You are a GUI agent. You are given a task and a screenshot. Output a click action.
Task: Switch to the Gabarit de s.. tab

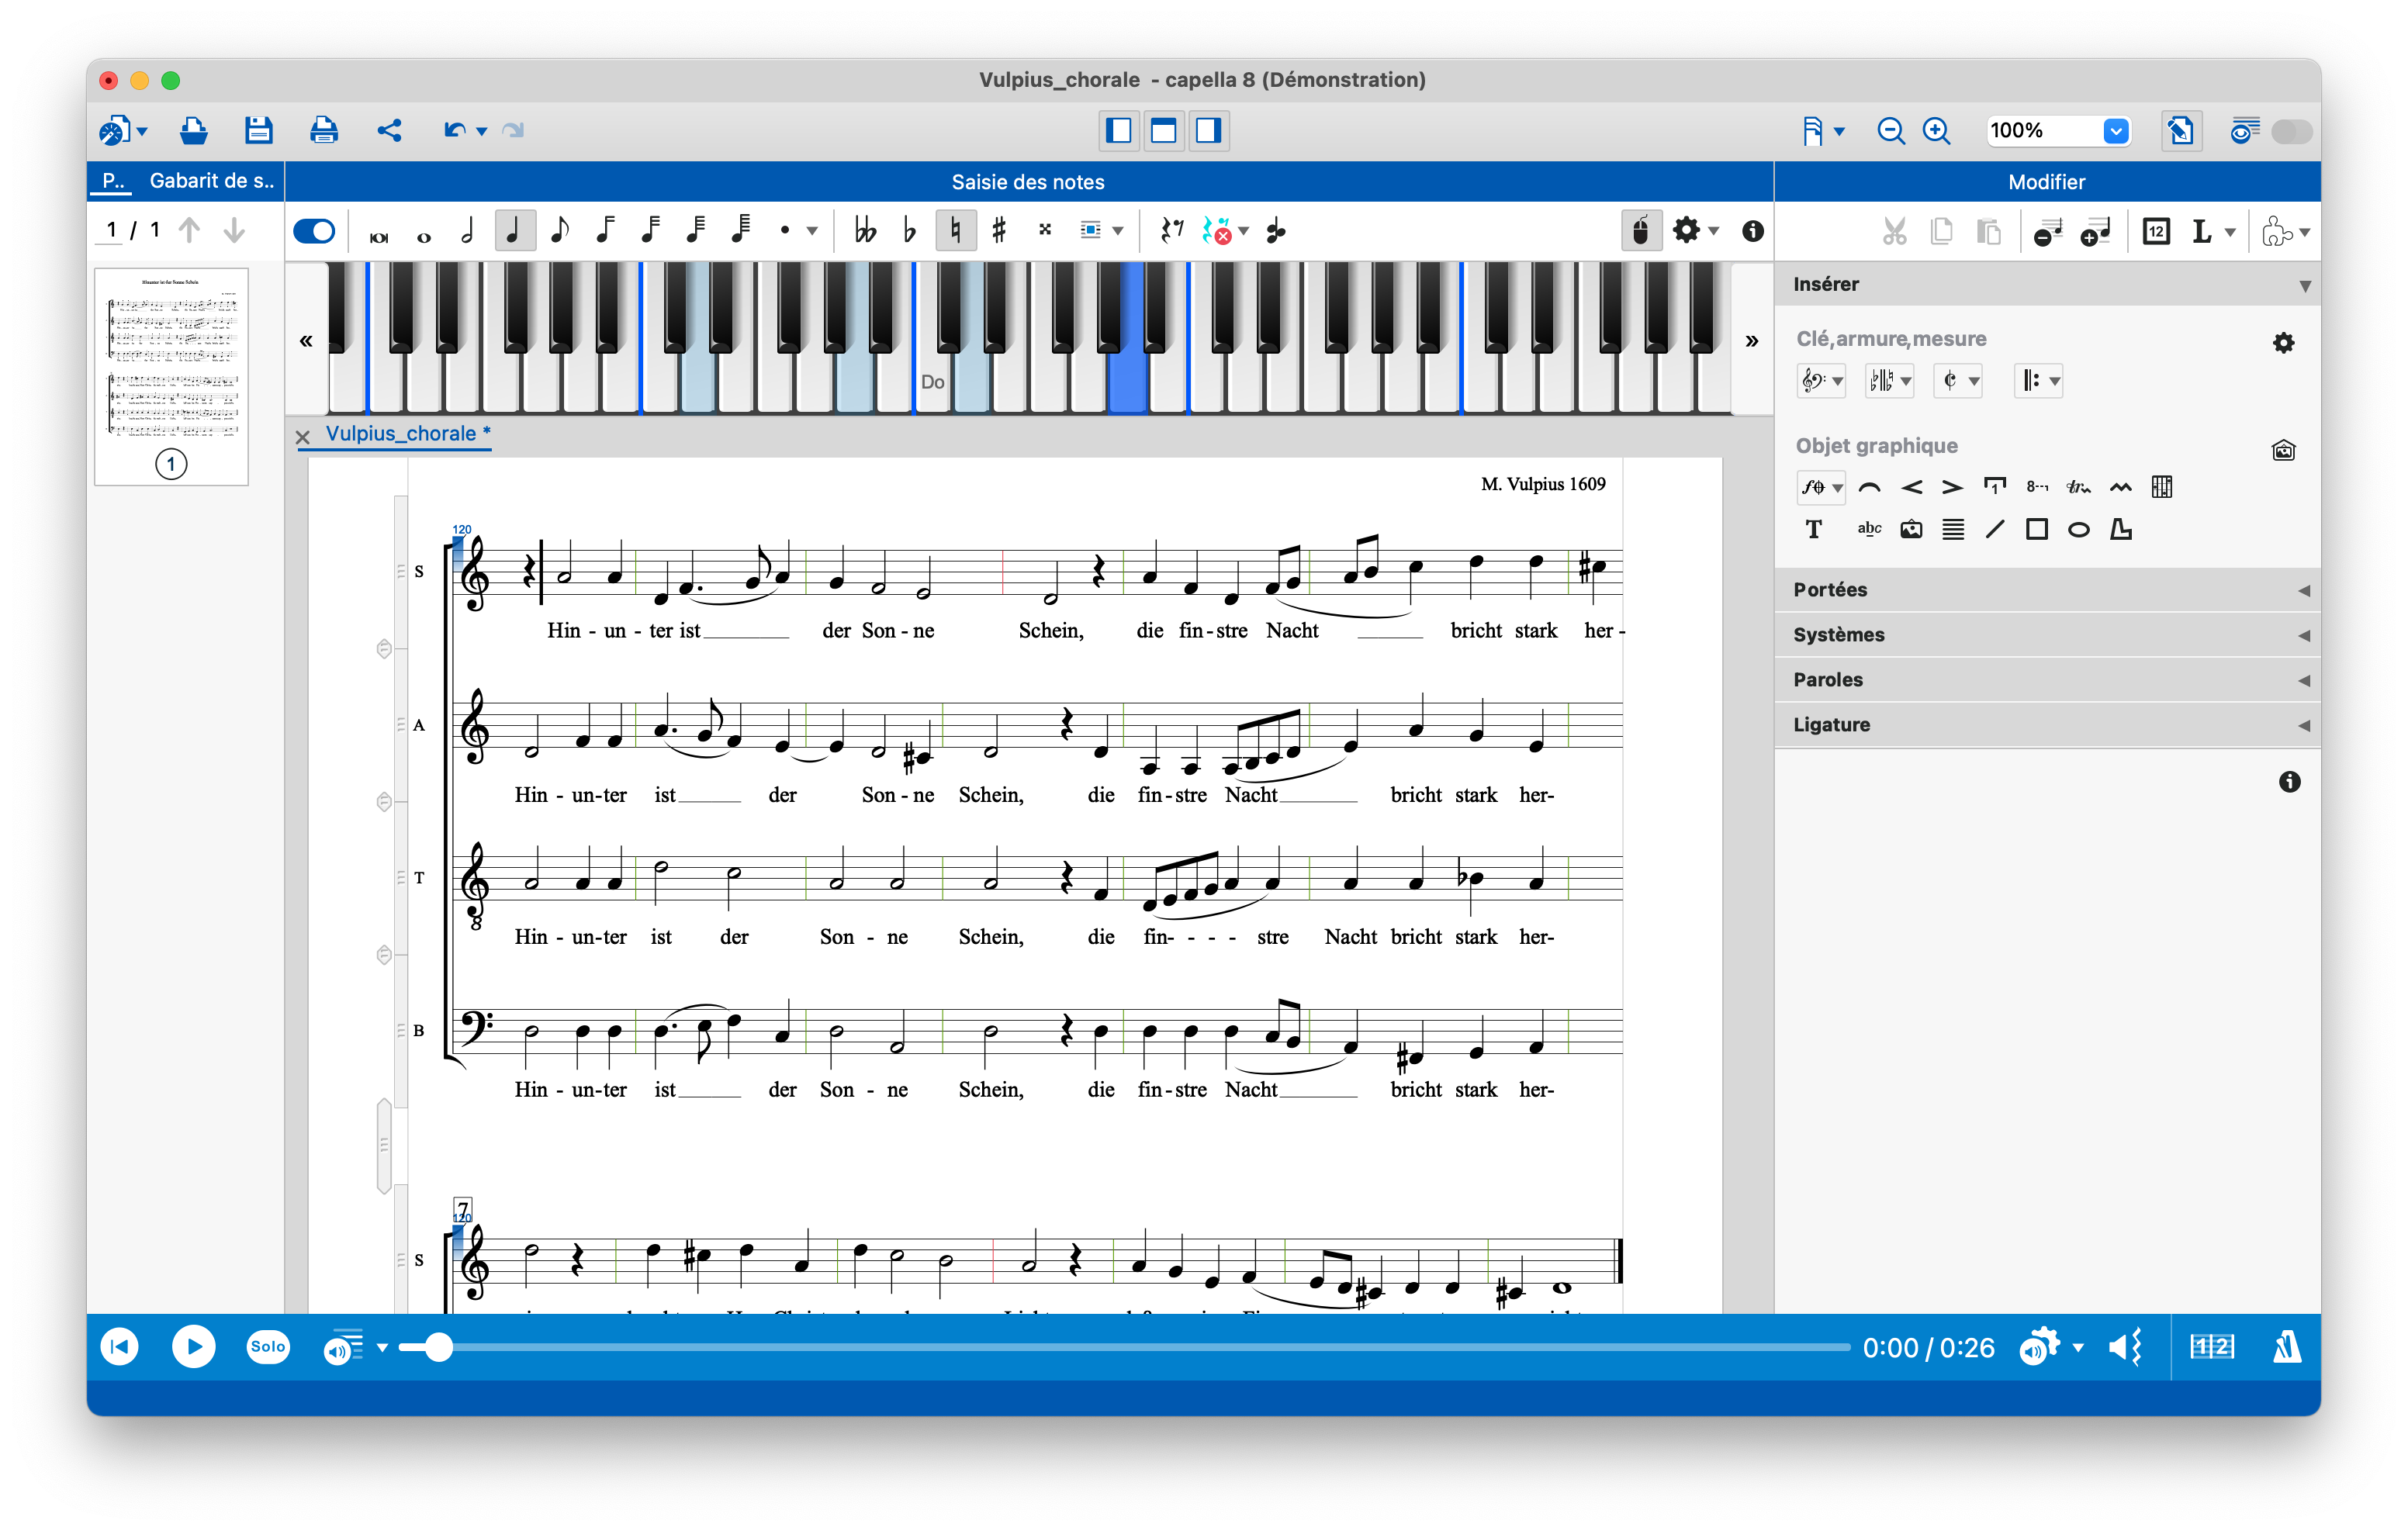pos(211,181)
